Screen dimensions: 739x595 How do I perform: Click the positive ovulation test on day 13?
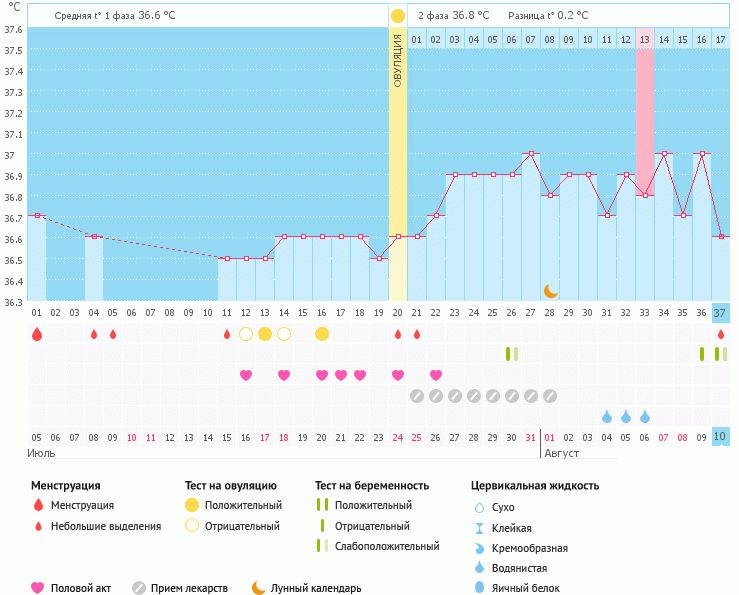pos(265,334)
